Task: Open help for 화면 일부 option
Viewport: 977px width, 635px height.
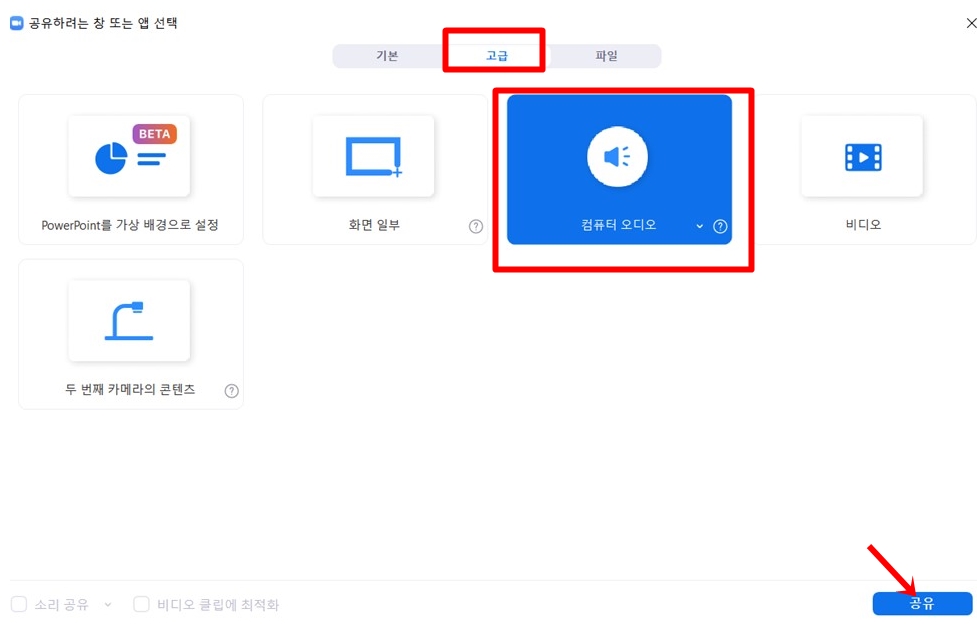Action: click(x=475, y=226)
